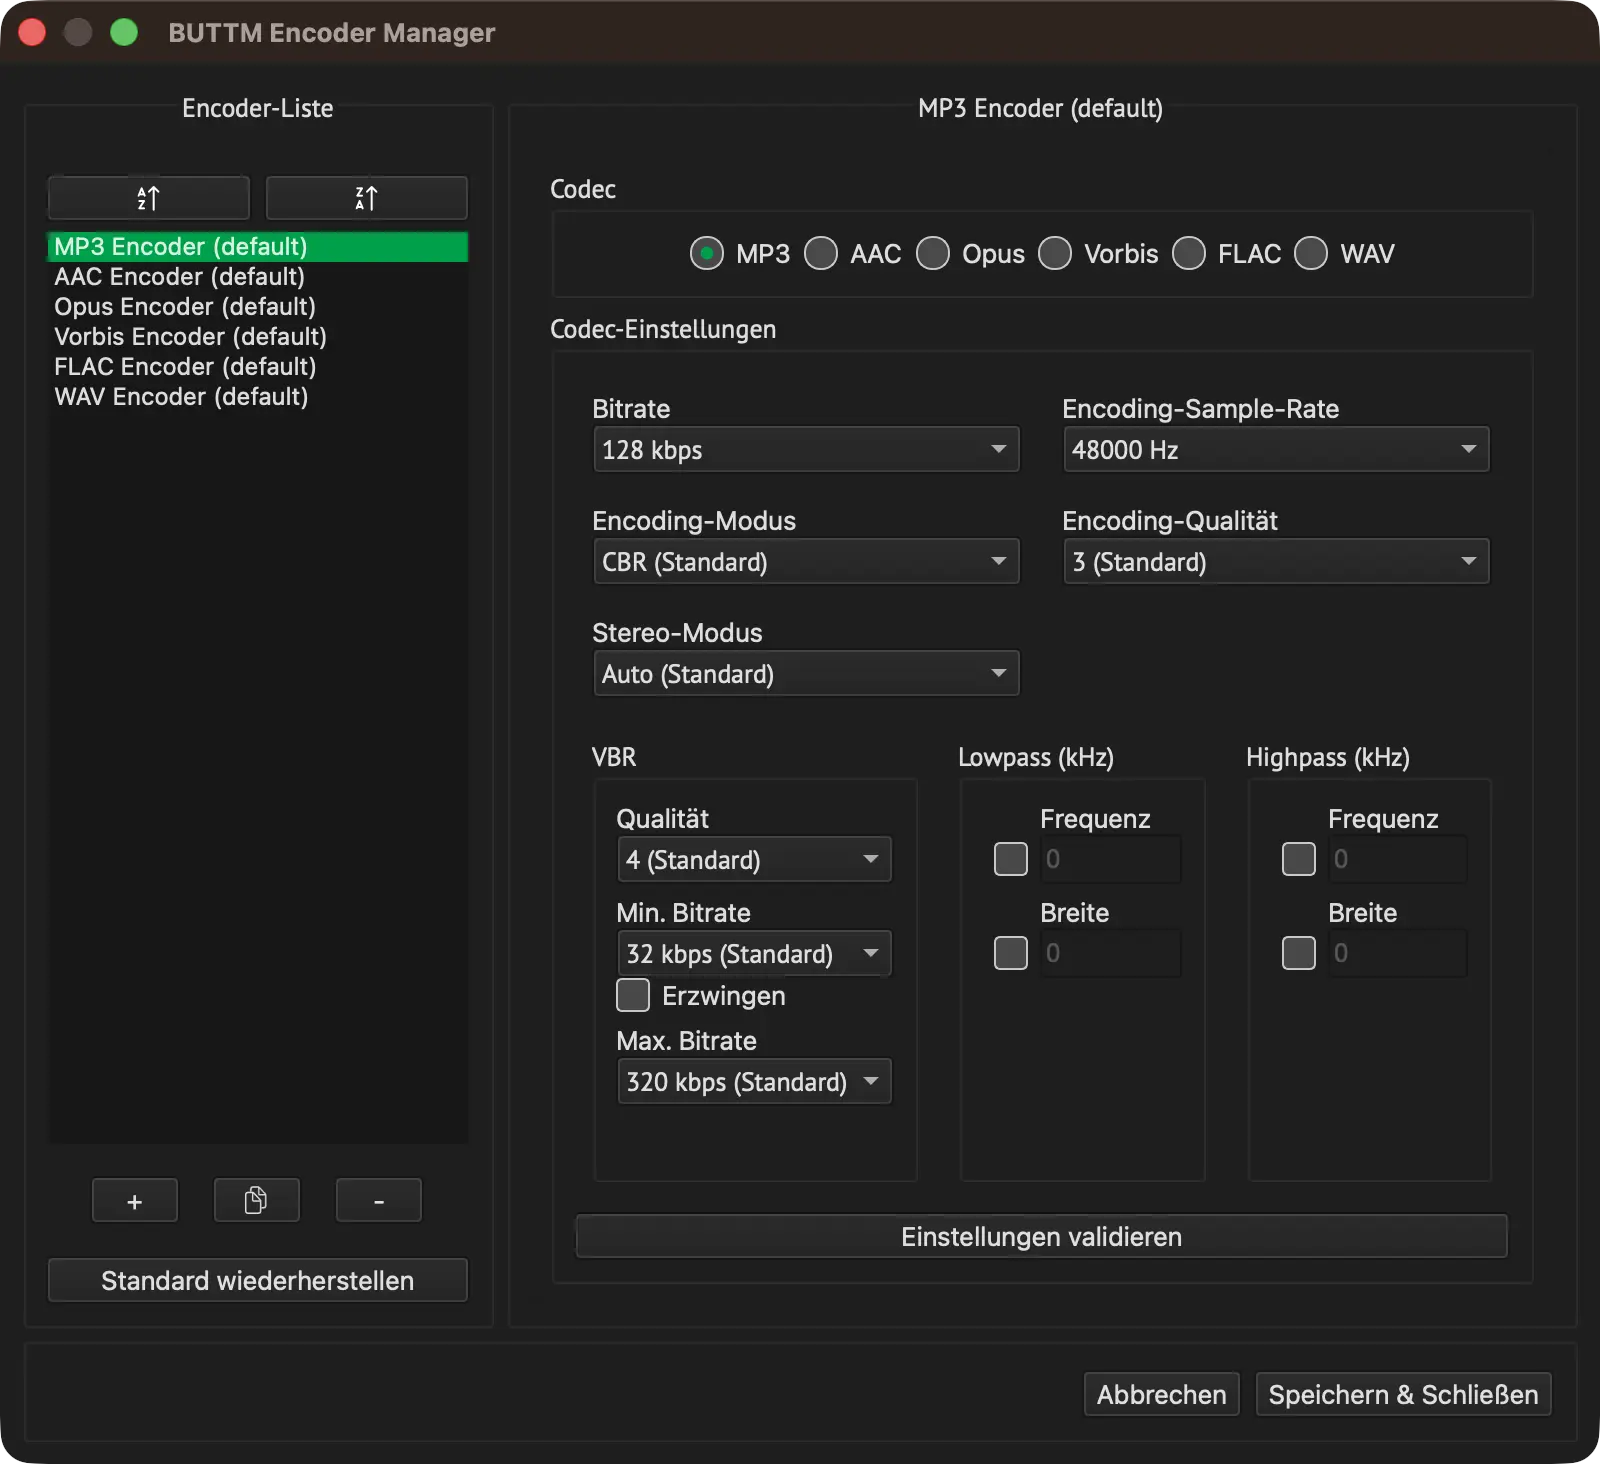
Task: Select WAV Encoder (default) in list
Action: point(258,397)
